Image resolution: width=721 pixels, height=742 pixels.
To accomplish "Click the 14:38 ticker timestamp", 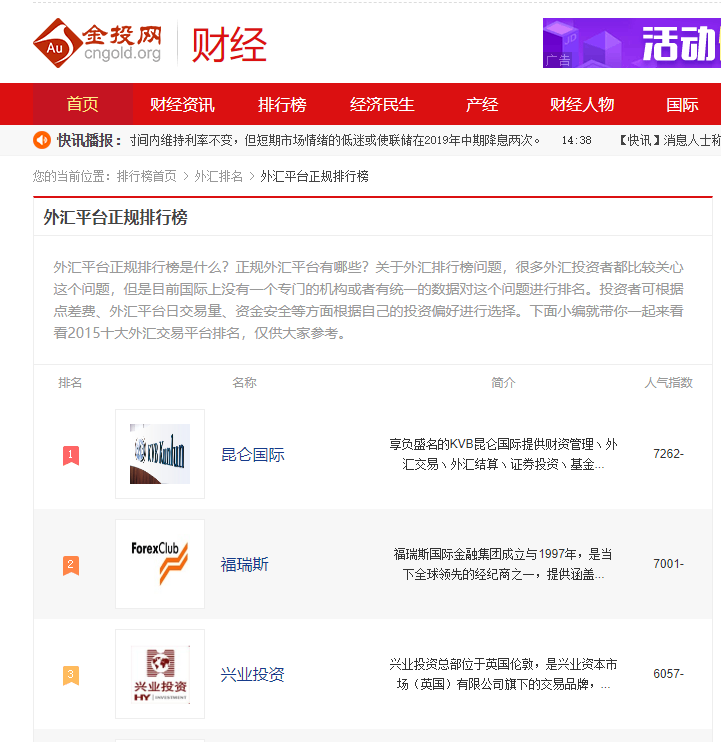I will pyautogui.click(x=576, y=141).
